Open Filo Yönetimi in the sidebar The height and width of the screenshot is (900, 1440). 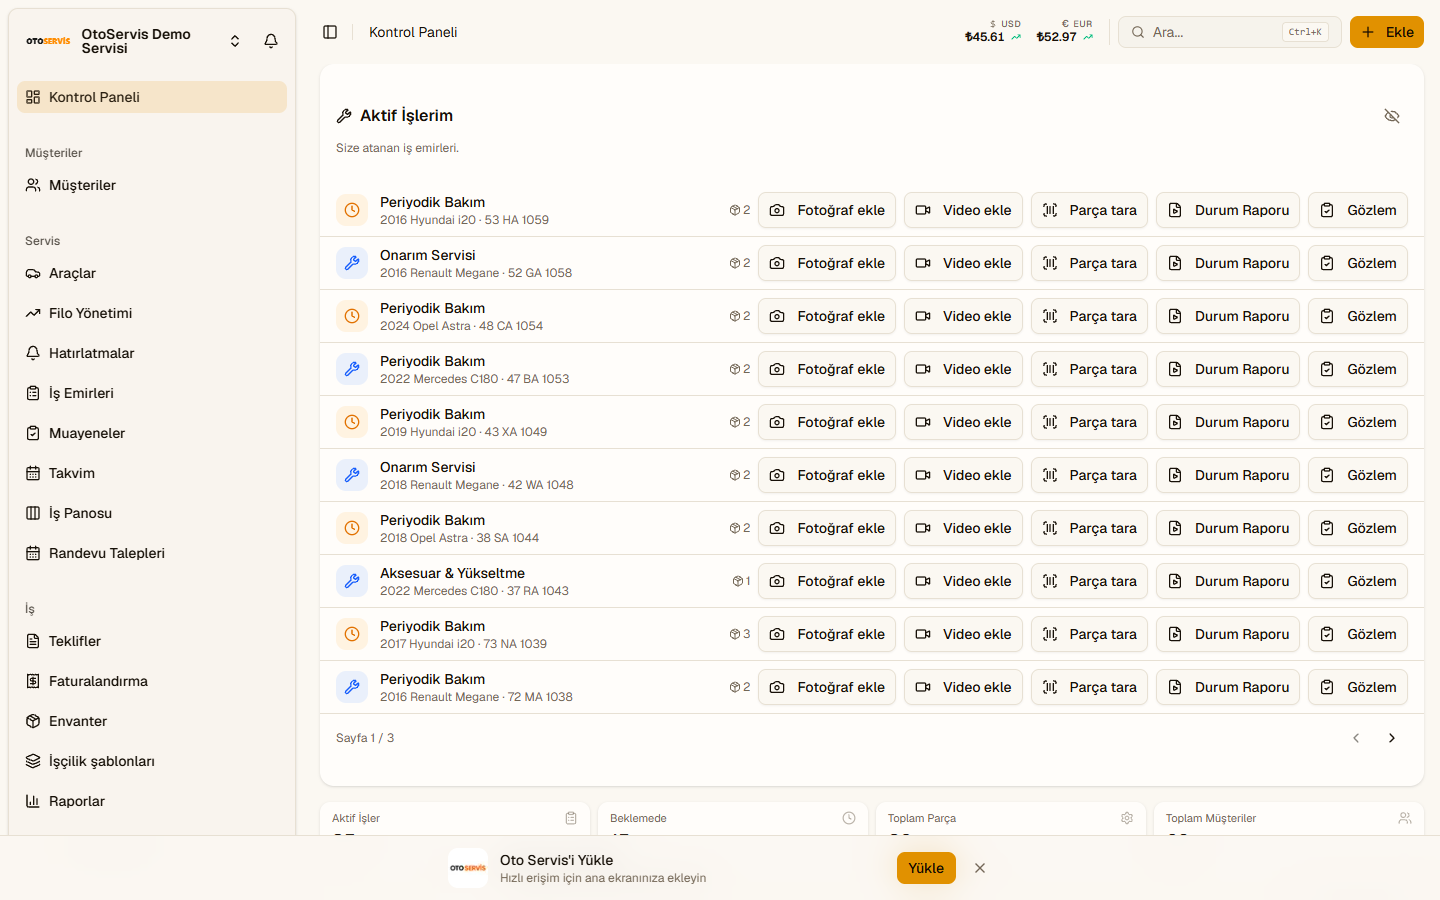click(152, 313)
